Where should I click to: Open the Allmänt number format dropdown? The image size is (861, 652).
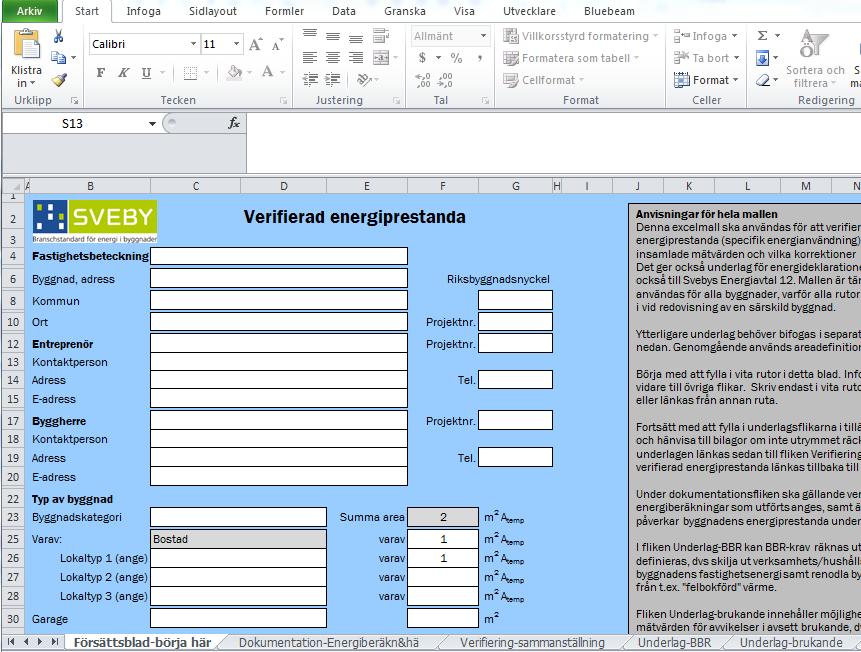483,36
